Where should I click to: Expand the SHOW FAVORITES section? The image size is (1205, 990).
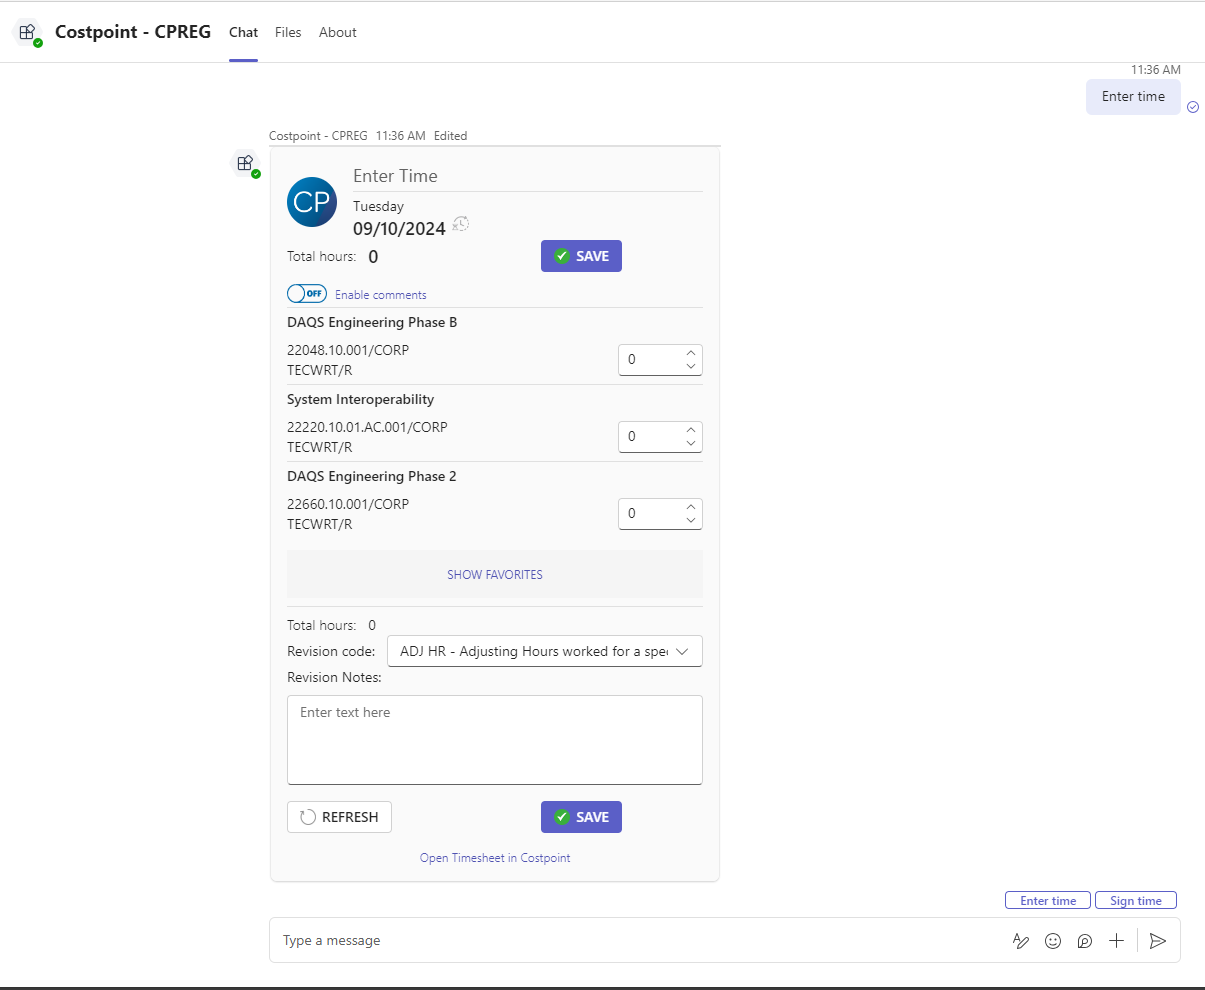tap(495, 575)
